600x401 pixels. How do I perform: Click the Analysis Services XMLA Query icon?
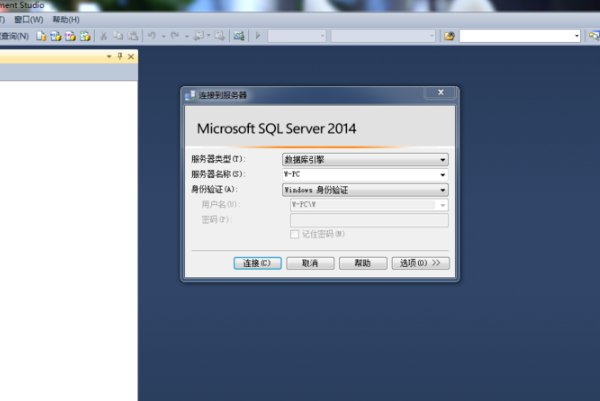pyautogui.click(x=85, y=36)
